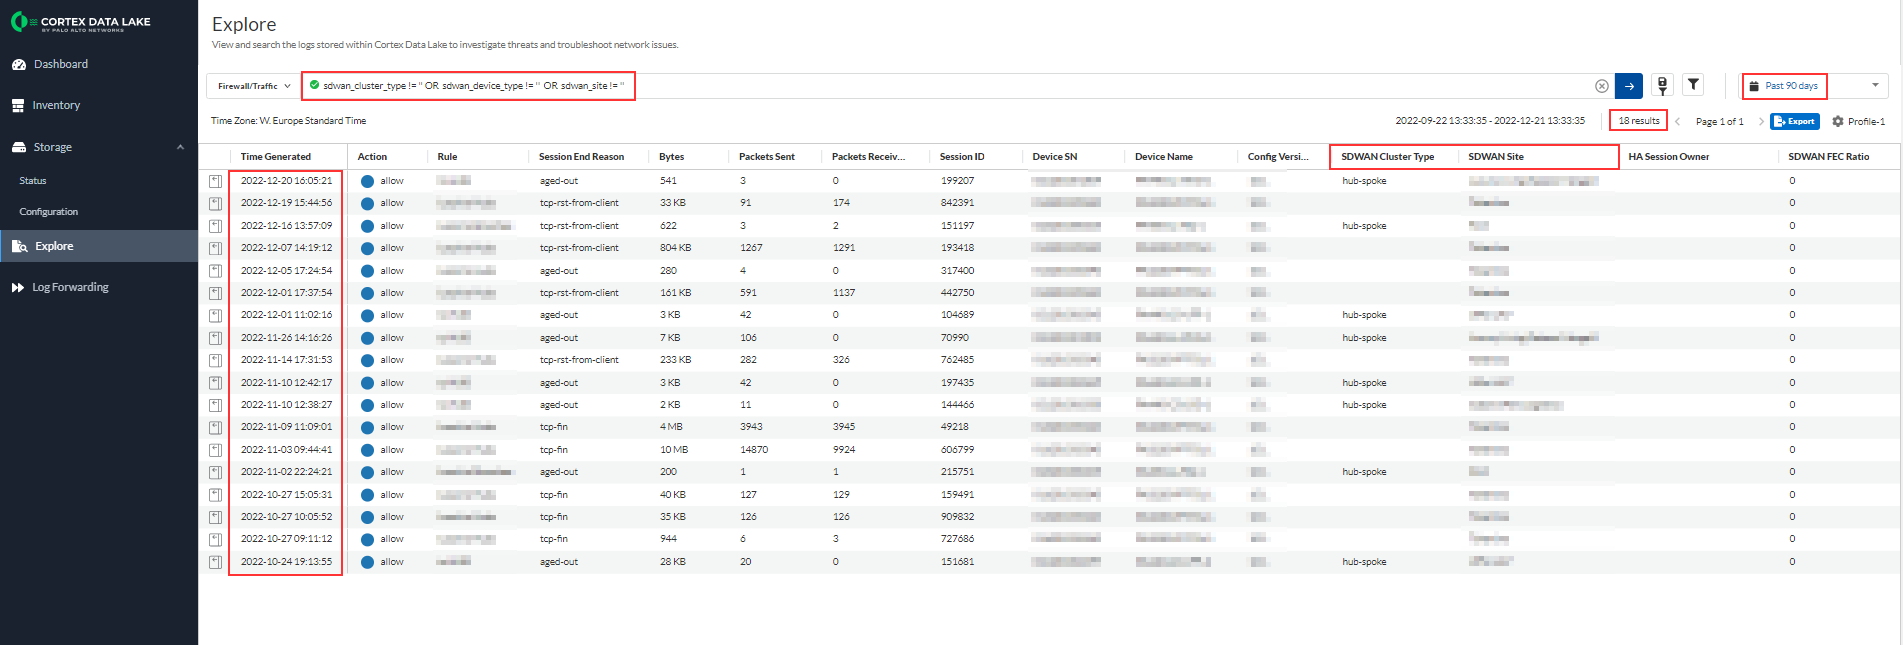Open log details icon for 2022-10-24 19:13:55 row
Image resolution: width=1903 pixels, height=645 pixels.
(215, 562)
